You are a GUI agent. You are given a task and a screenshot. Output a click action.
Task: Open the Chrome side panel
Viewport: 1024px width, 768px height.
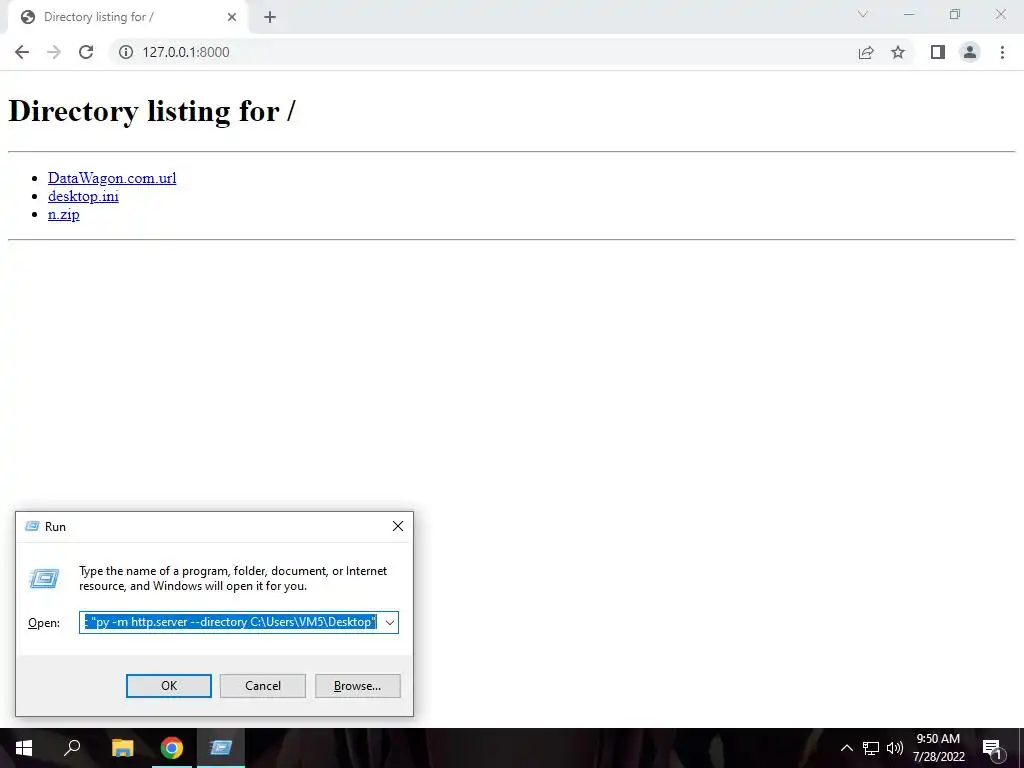[x=938, y=52]
